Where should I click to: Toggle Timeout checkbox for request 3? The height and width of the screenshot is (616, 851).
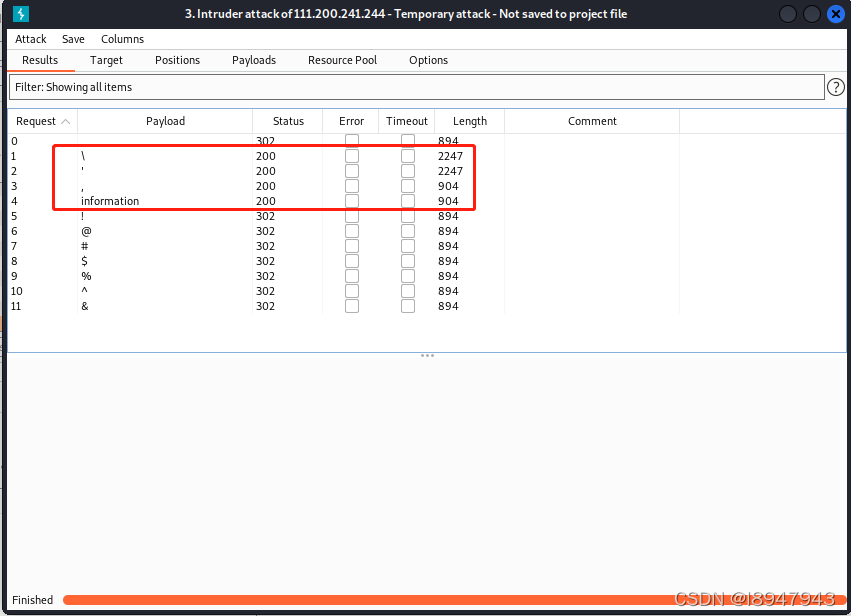pyautogui.click(x=408, y=186)
